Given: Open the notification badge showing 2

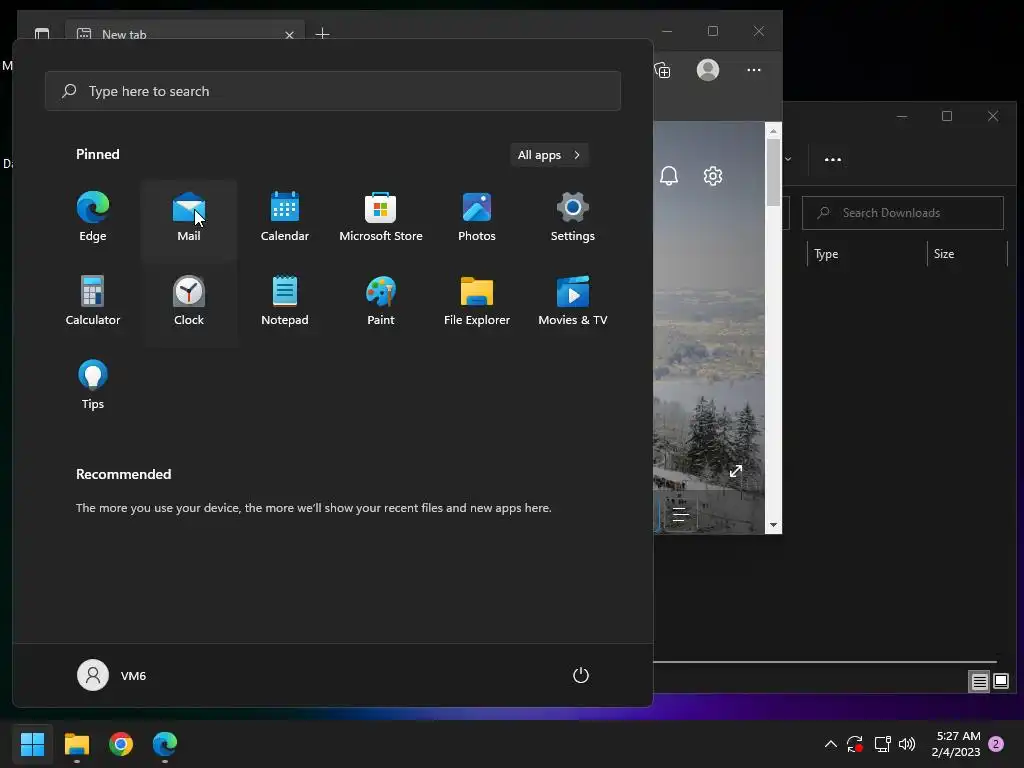Looking at the screenshot, I should [996, 744].
